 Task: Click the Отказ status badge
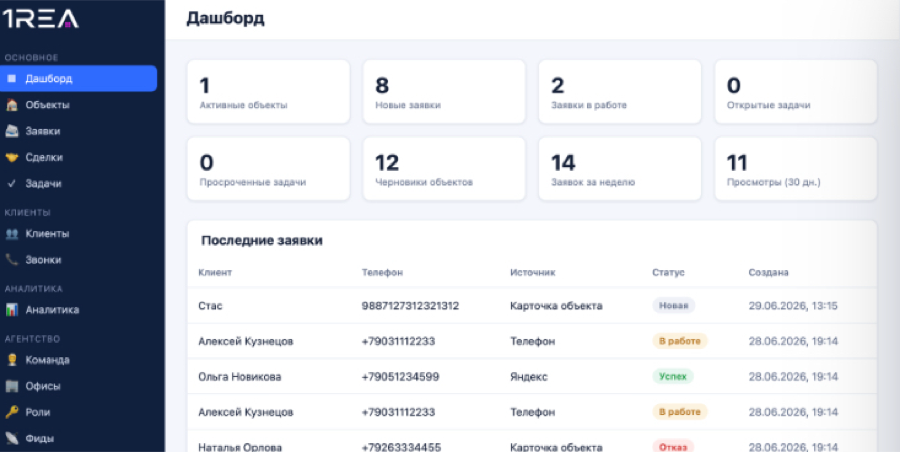tap(673, 447)
